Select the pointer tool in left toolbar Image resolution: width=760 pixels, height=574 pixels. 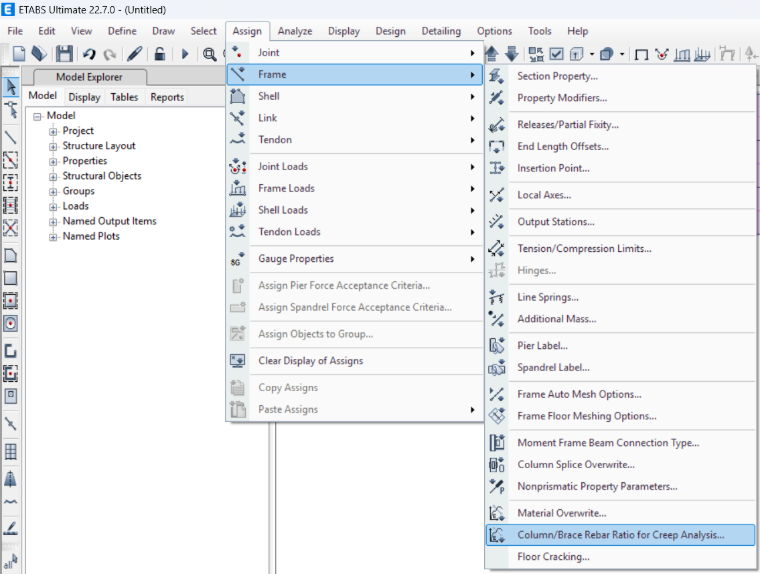click(x=11, y=87)
